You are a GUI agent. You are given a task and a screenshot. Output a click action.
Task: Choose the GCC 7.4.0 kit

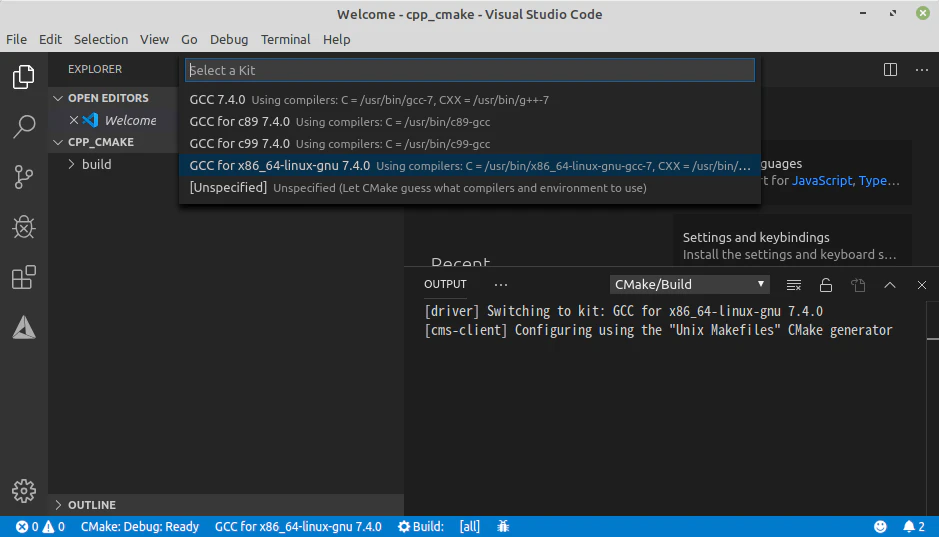point(470,100)
